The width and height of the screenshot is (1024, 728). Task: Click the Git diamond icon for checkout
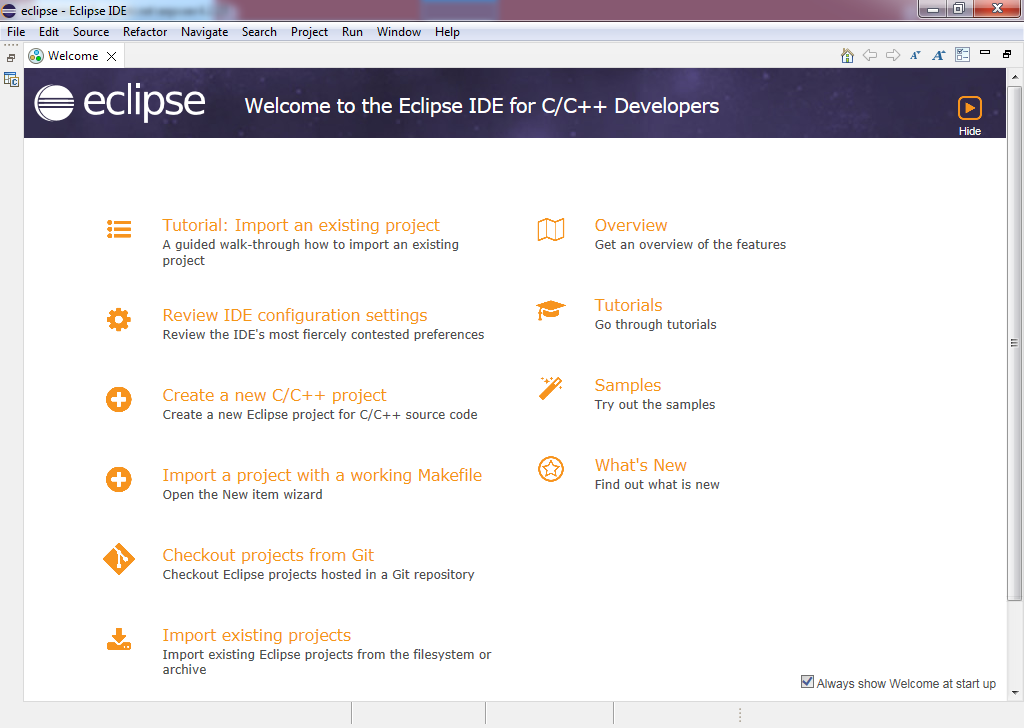click(x=119, y=559)
